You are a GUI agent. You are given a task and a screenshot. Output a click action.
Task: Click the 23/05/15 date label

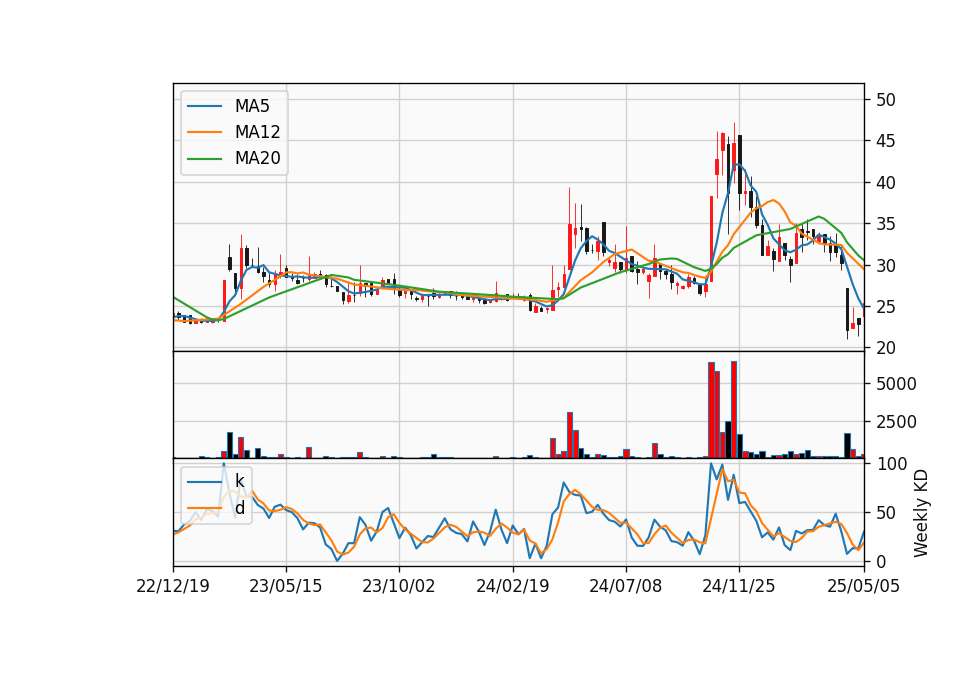(x=285, y=586)
